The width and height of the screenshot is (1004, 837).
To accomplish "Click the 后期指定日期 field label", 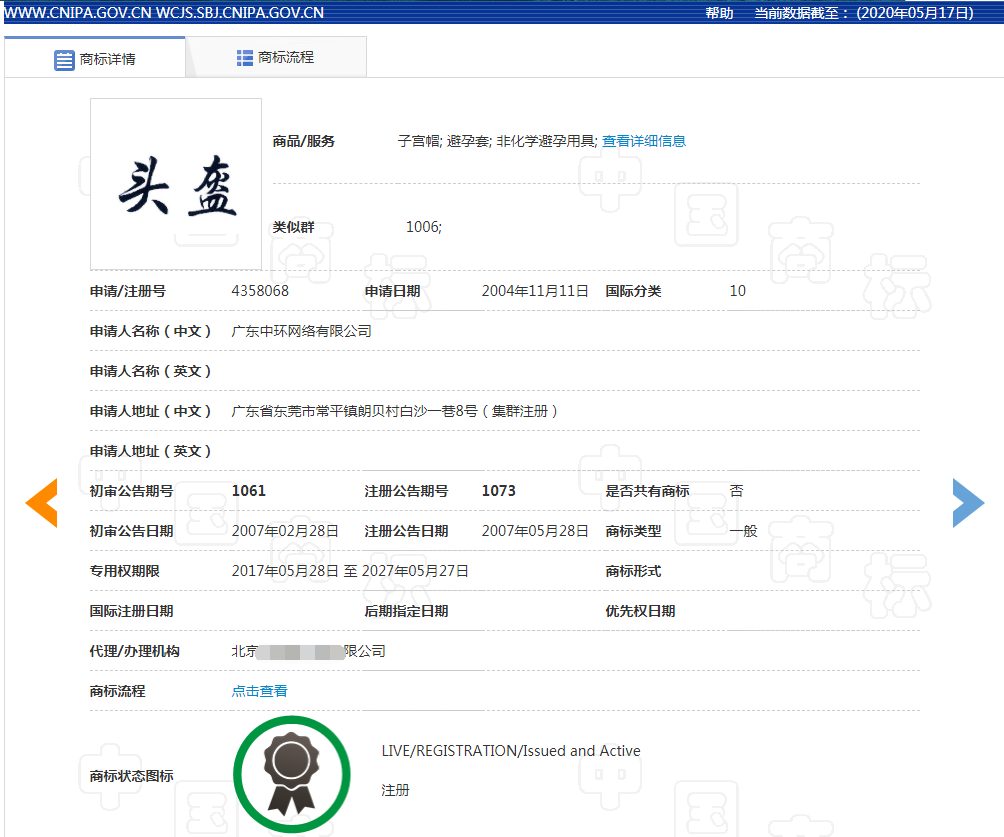I will (x=406, y=611).
